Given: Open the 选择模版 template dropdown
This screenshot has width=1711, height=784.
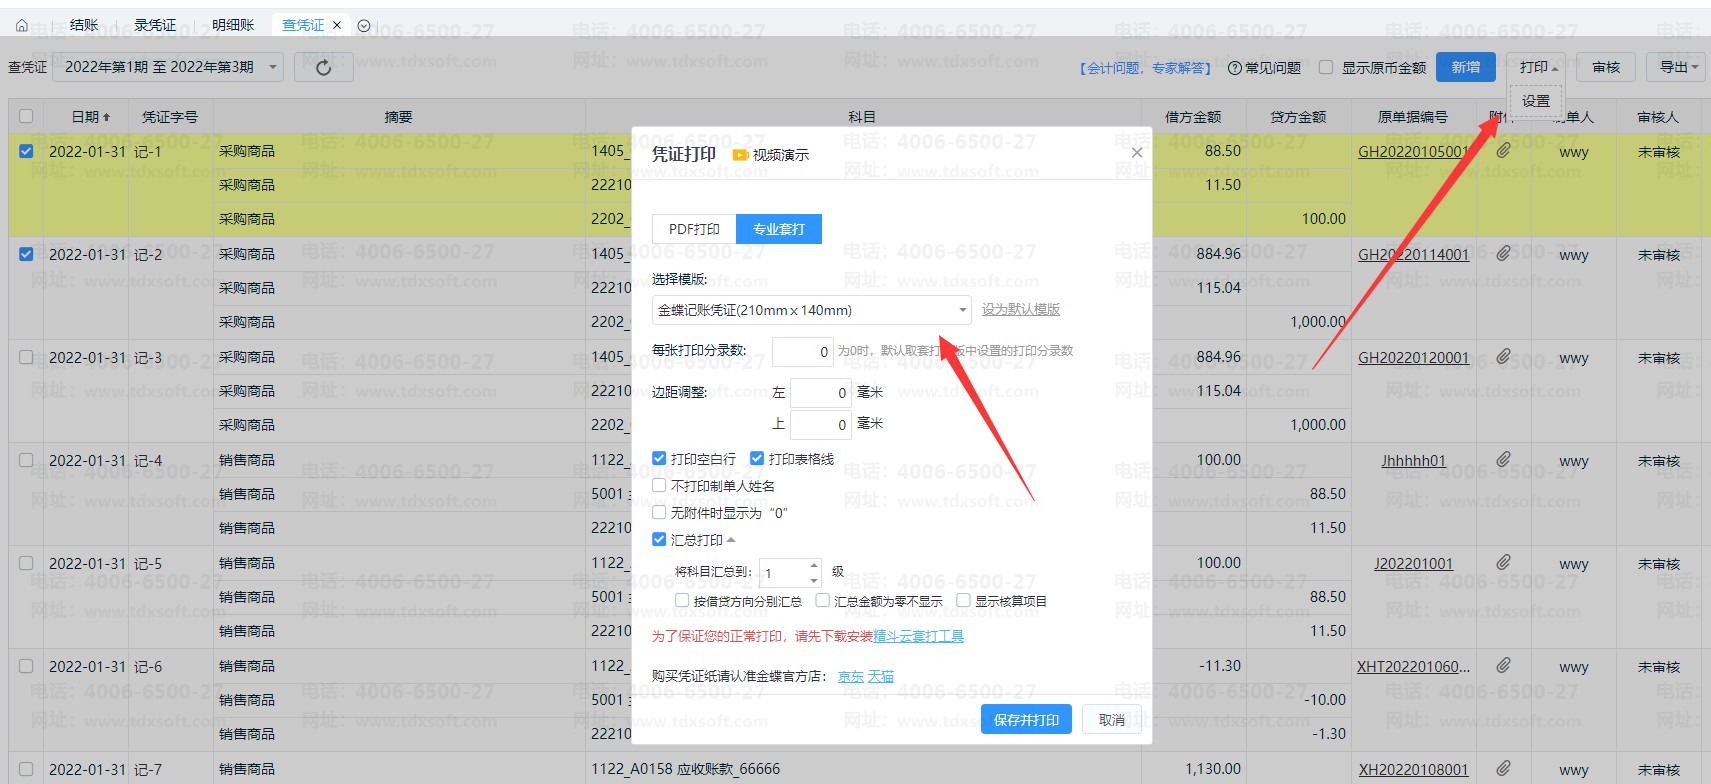Looking at the screenshot, I should [x=811, y=310].
